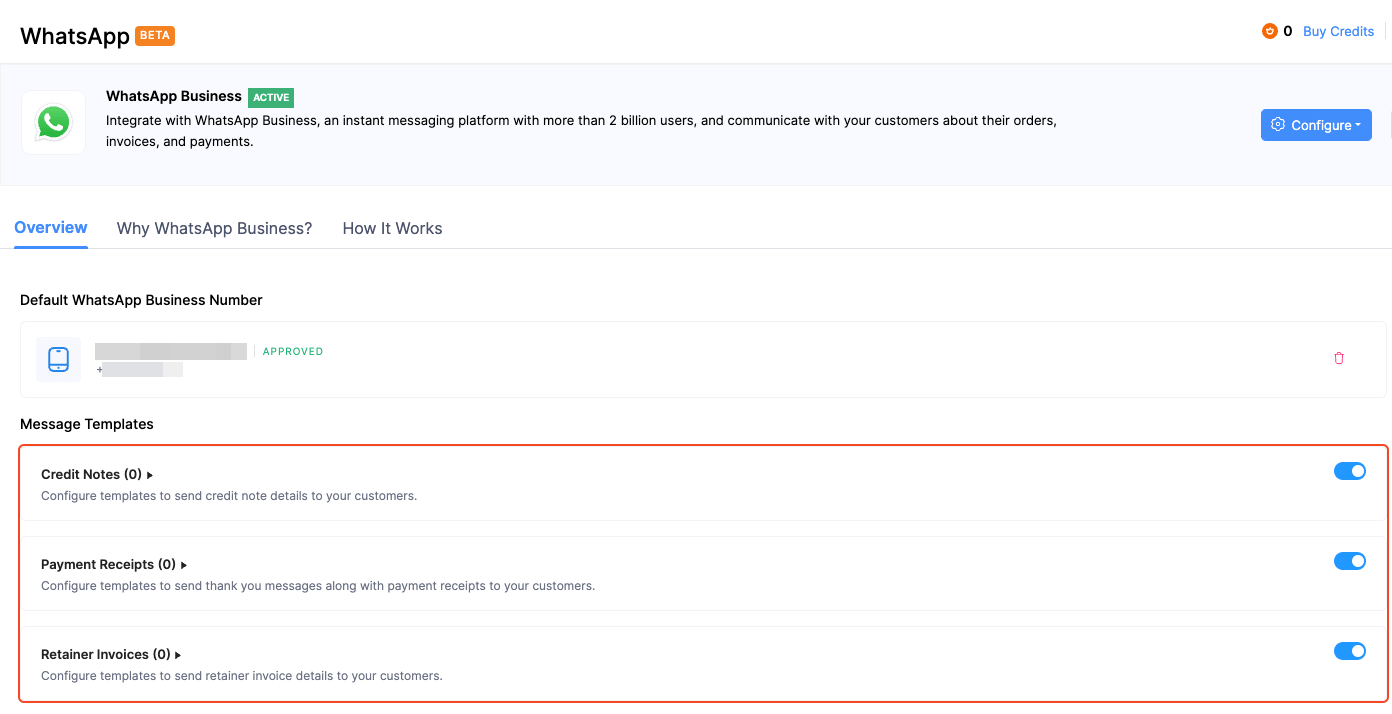The image size is (1392, 714).
Task: Click the green ACTIVE status badge
Action: (271, 97)
